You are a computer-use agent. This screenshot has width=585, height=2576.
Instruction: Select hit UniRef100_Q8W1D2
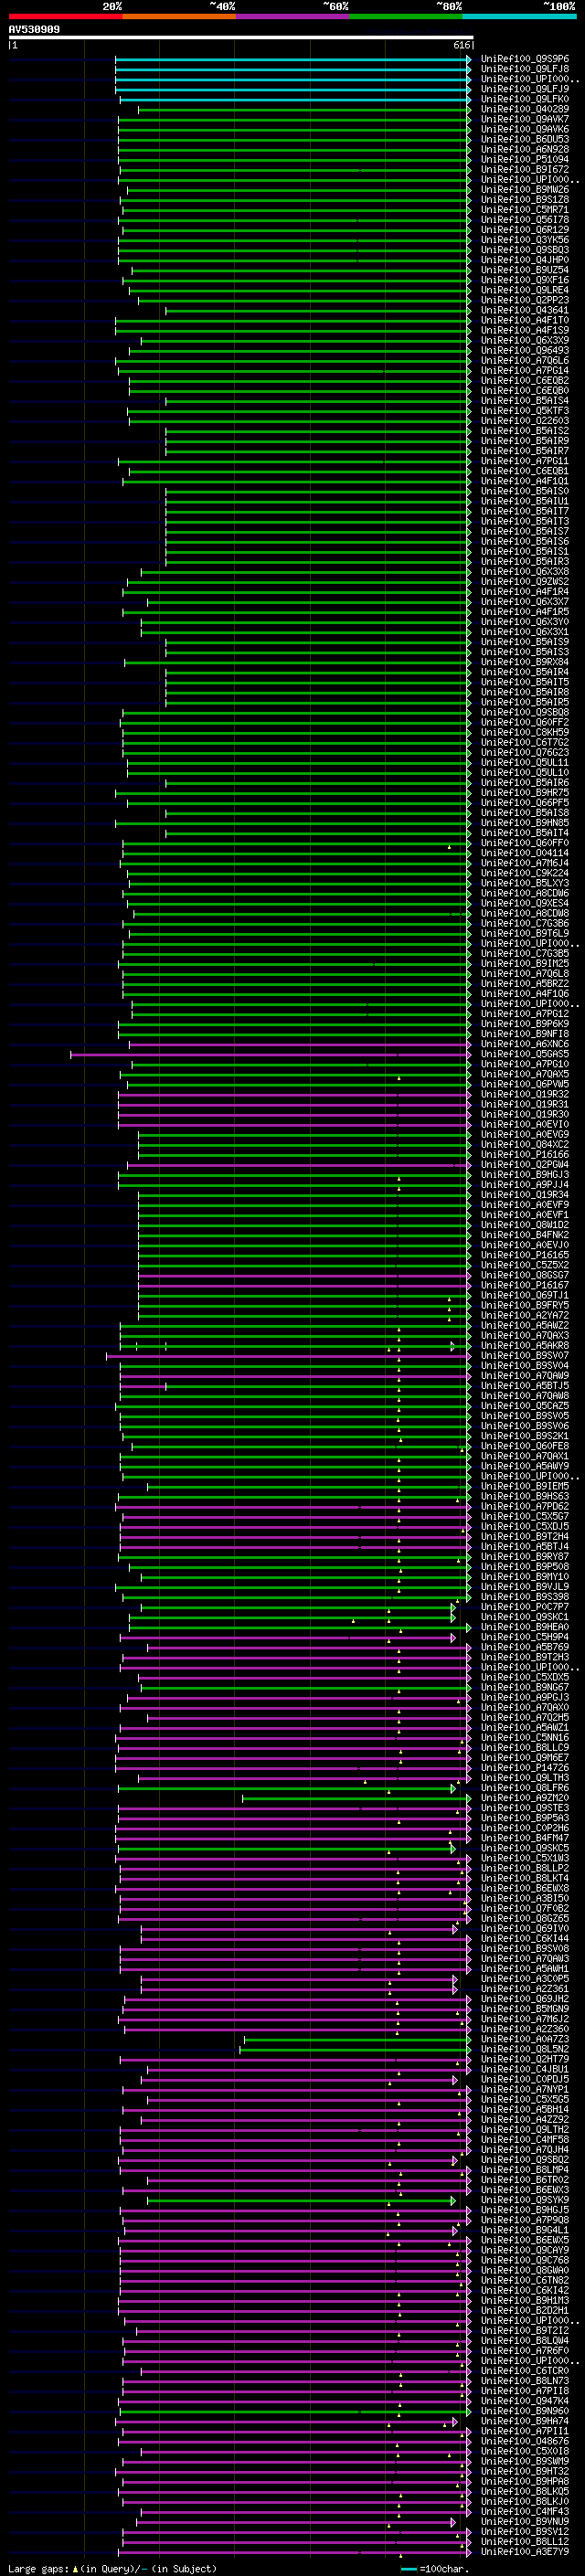(525, 1225)
